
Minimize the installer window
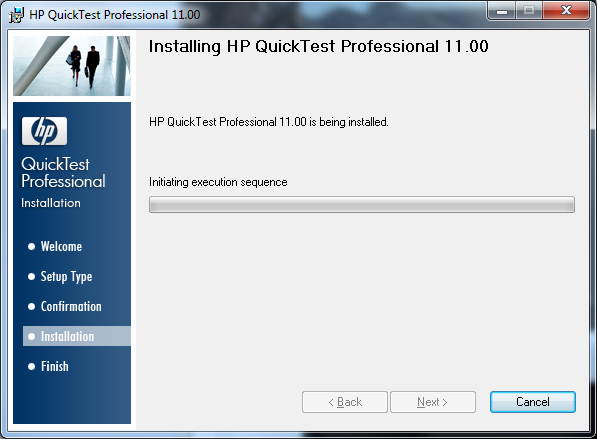pyautogui.click(x=501, y=11)
